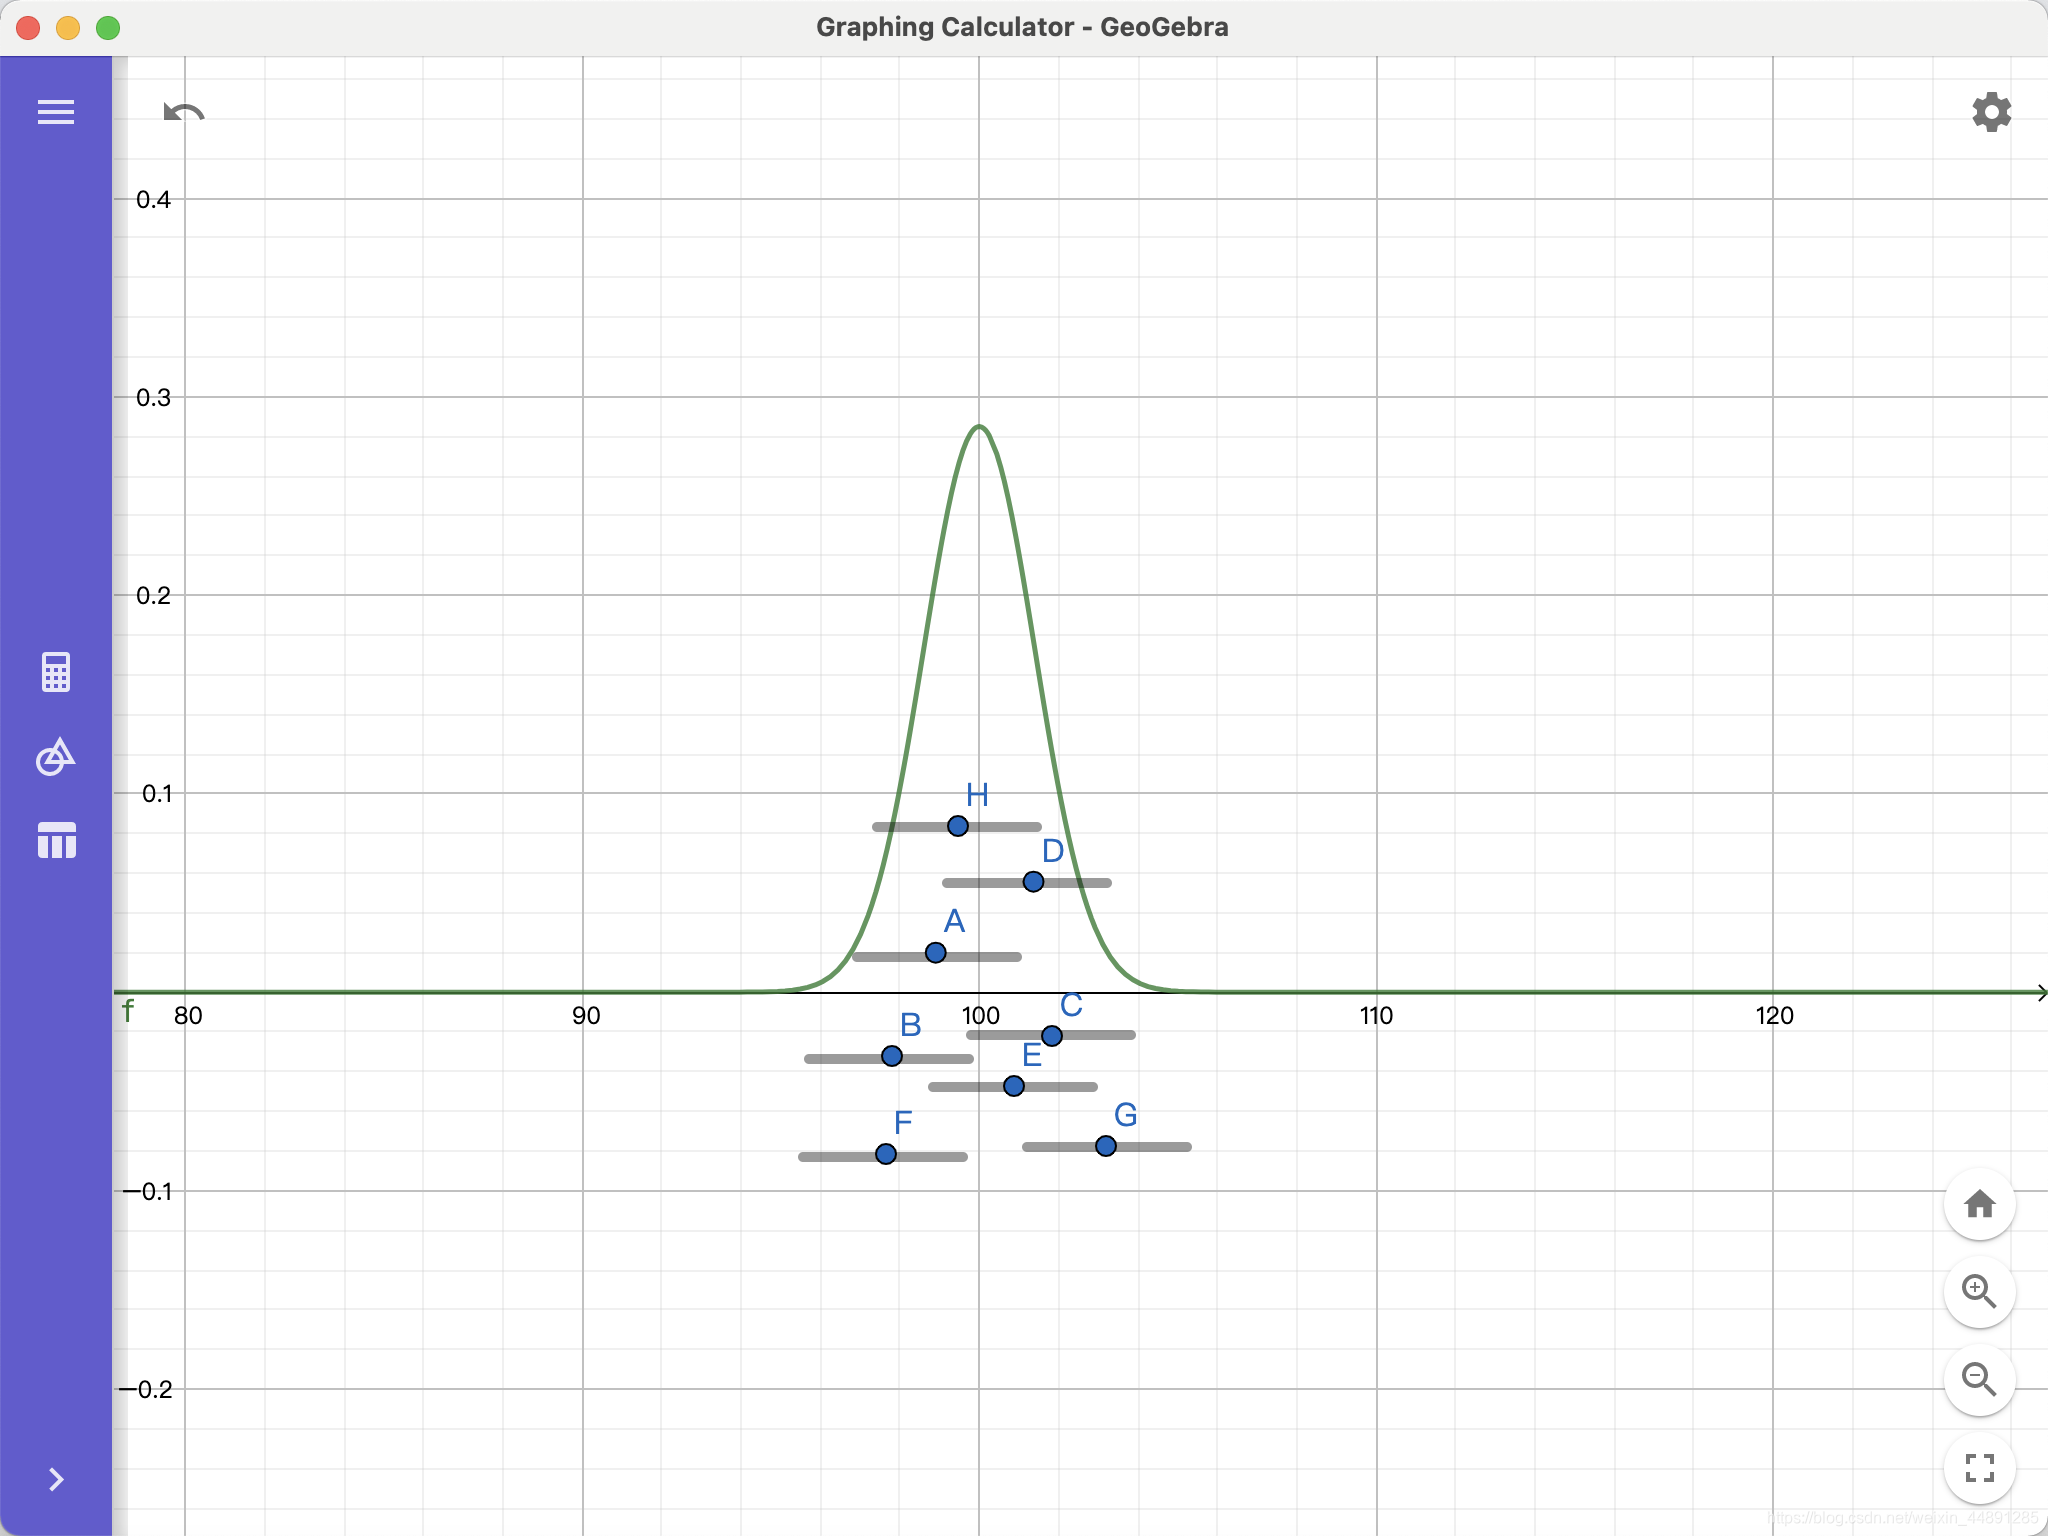Enter fullscreen mode

pos(1979,1467)
